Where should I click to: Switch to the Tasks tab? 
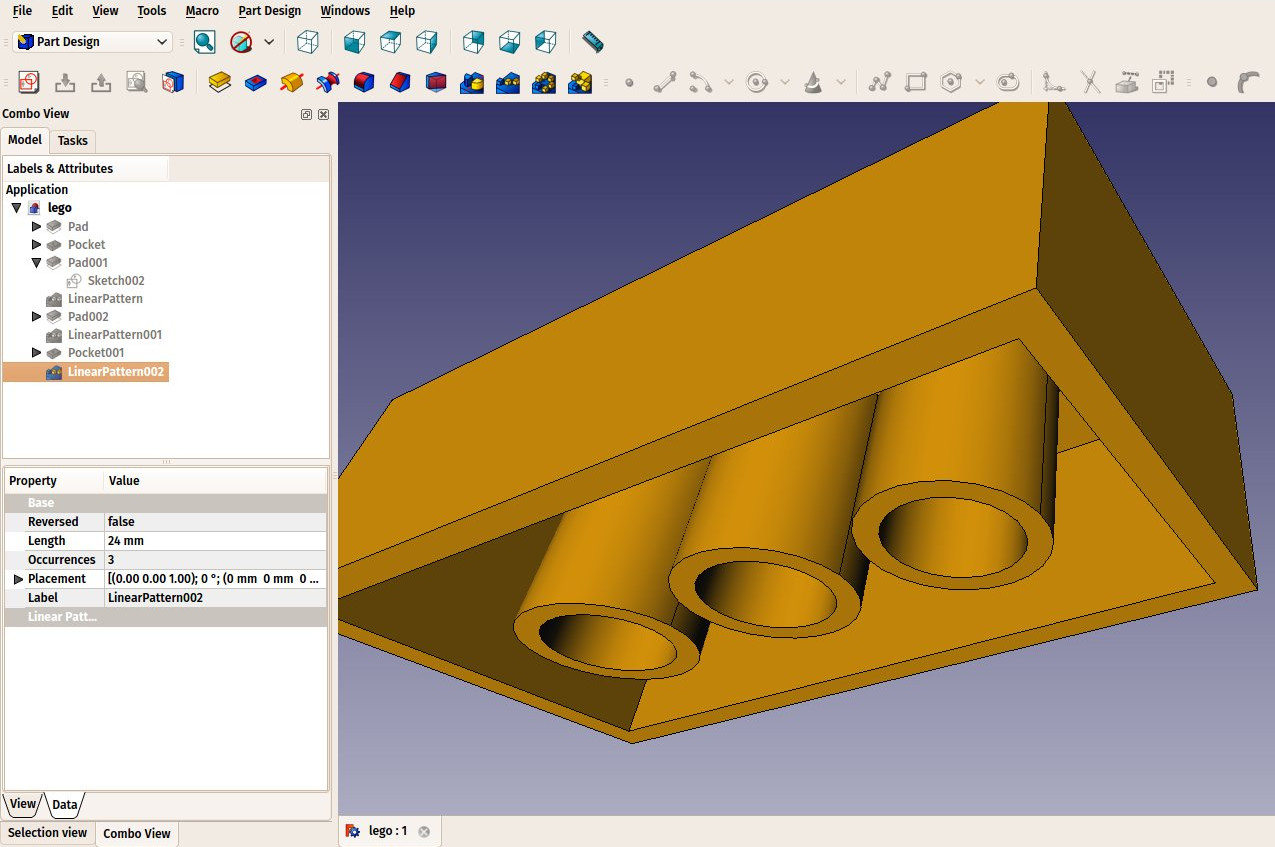(x=73, y=141)
